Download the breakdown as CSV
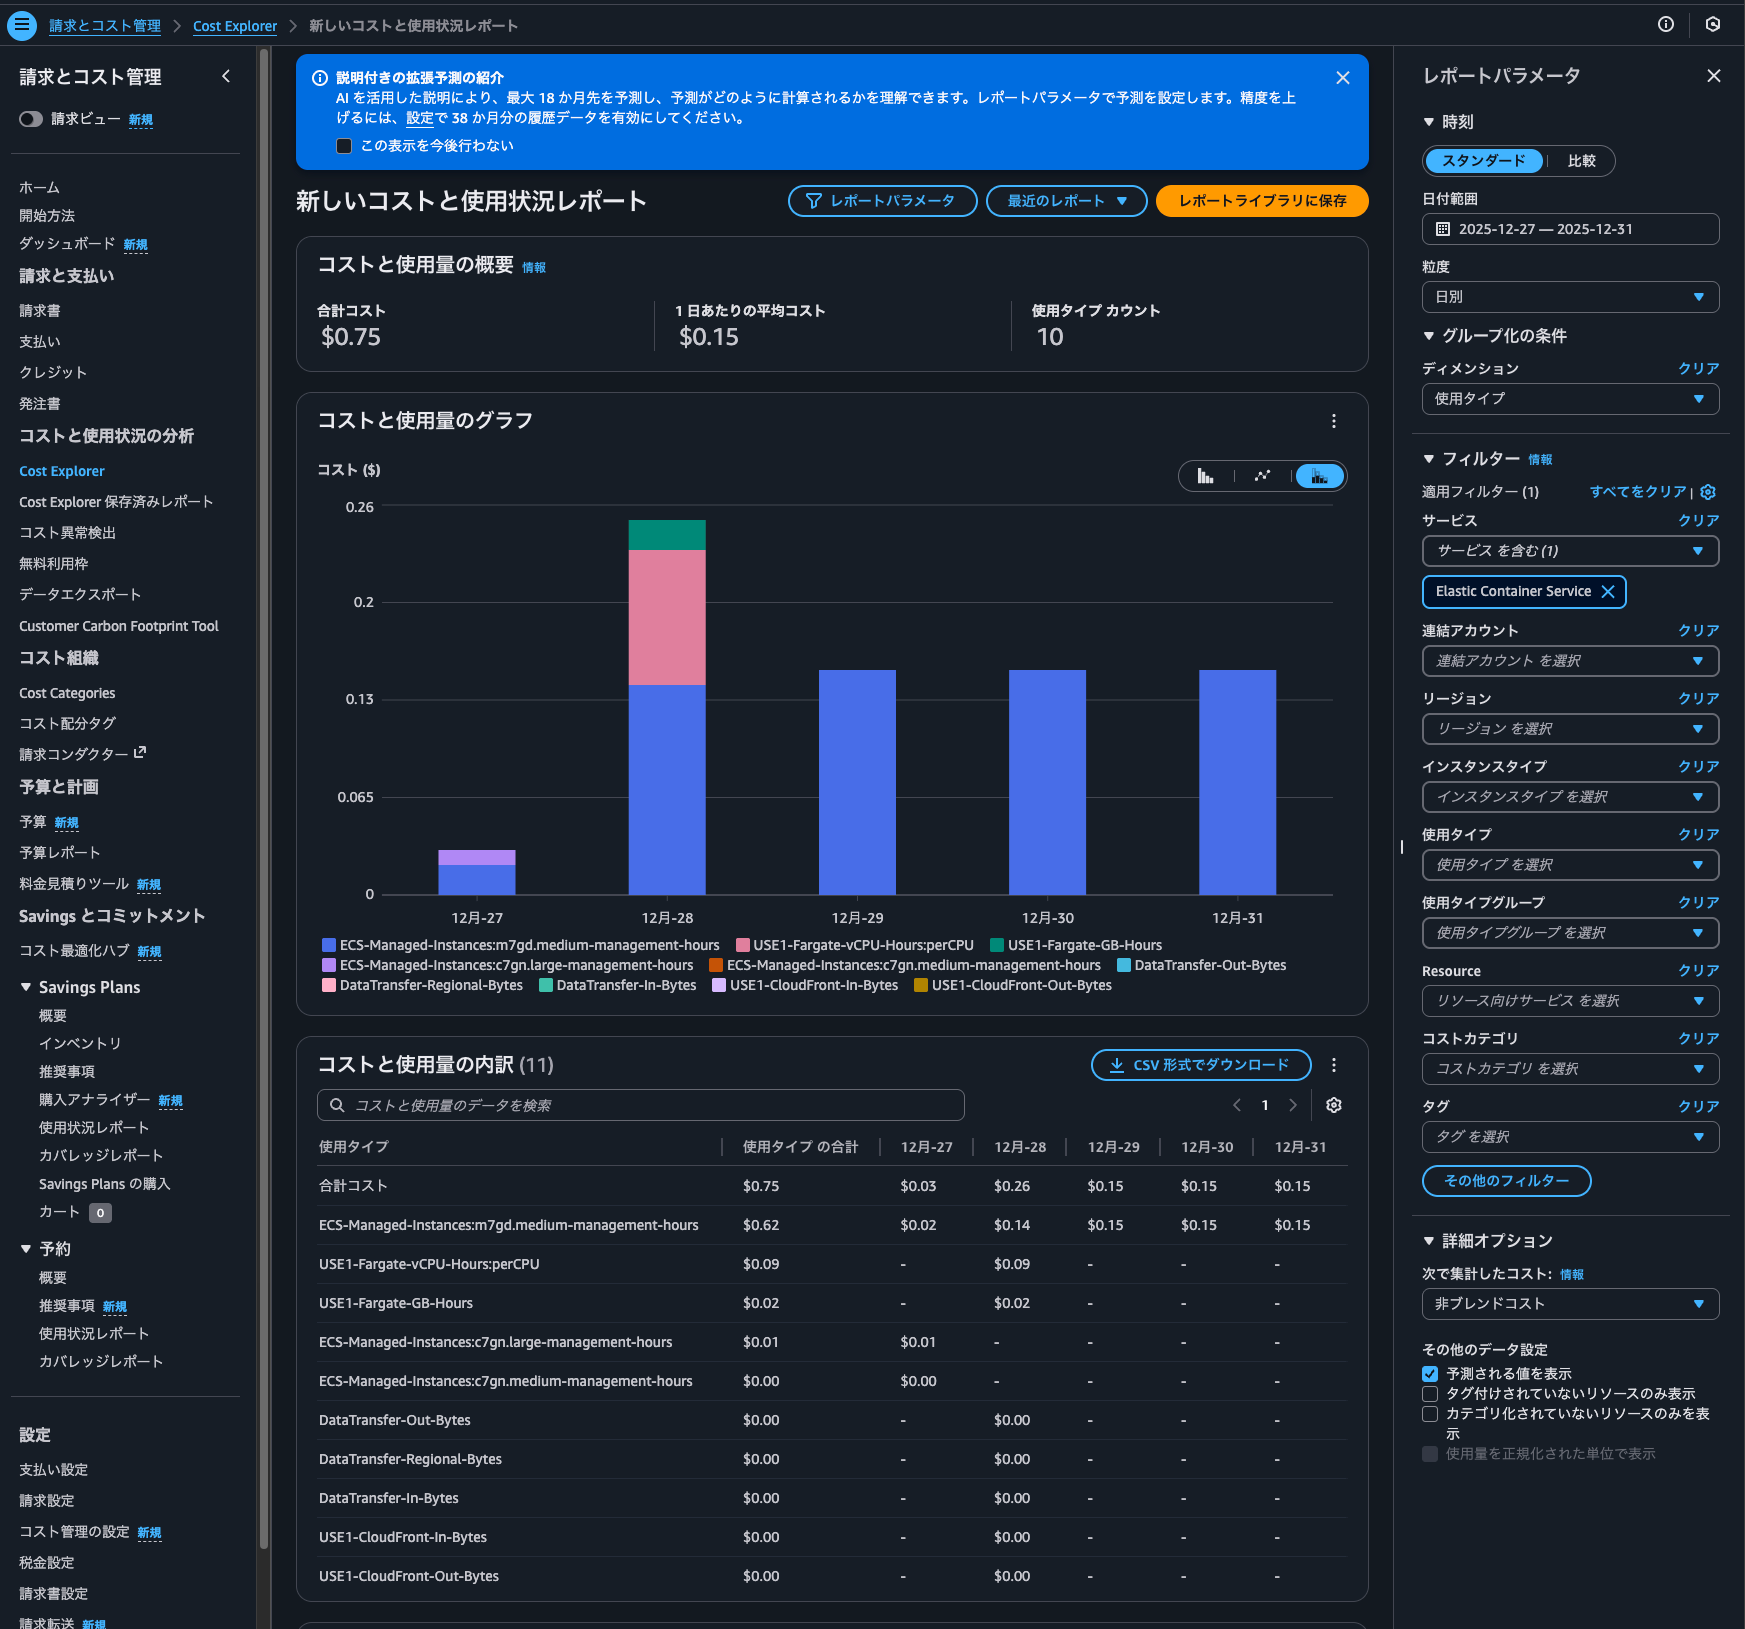The image size is (1745, 1629). (x=1200, y=1065)
